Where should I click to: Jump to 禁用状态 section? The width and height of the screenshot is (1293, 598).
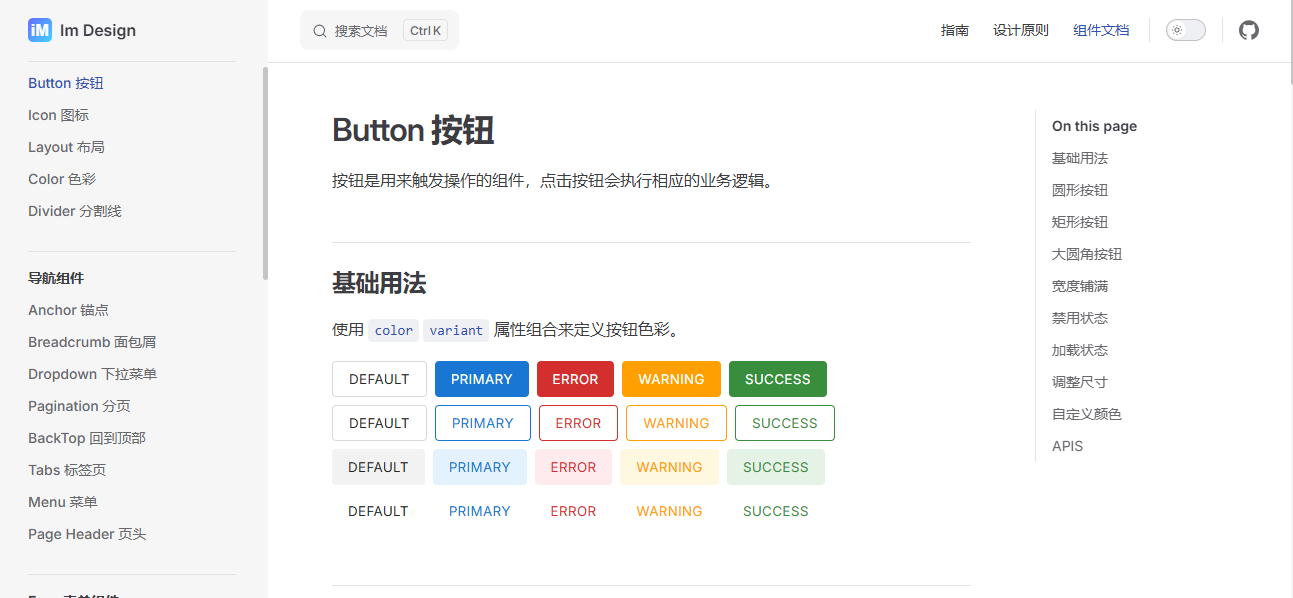click(x=1080, y=318)
